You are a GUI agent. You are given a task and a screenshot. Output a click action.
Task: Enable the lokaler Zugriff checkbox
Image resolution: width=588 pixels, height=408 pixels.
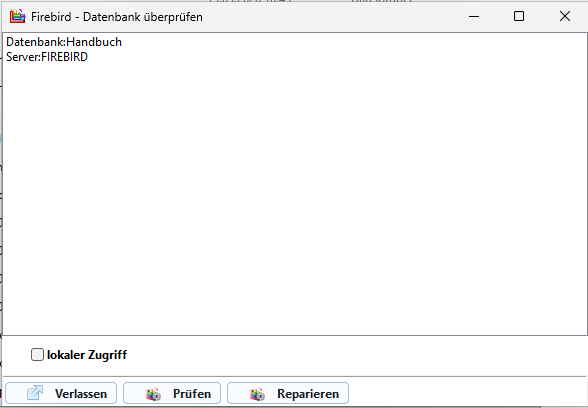click(37, 354)
